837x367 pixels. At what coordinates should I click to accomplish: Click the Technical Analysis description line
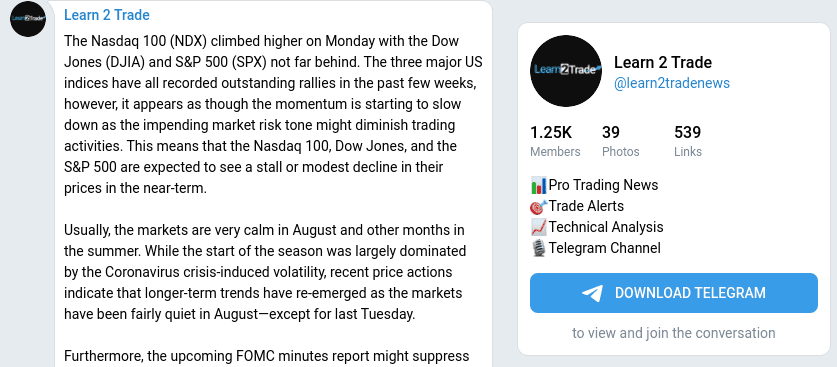[x=597, y=227]
